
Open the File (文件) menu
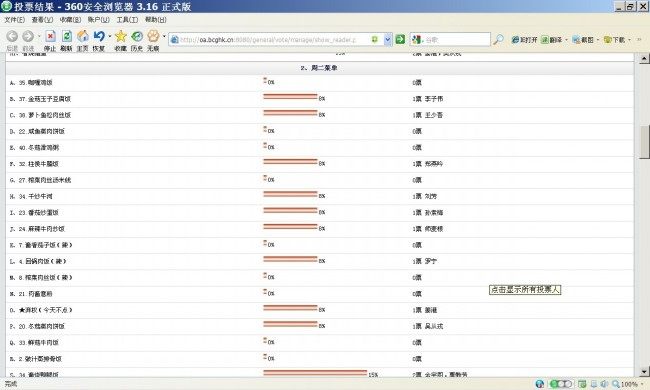tap(15, 19)
